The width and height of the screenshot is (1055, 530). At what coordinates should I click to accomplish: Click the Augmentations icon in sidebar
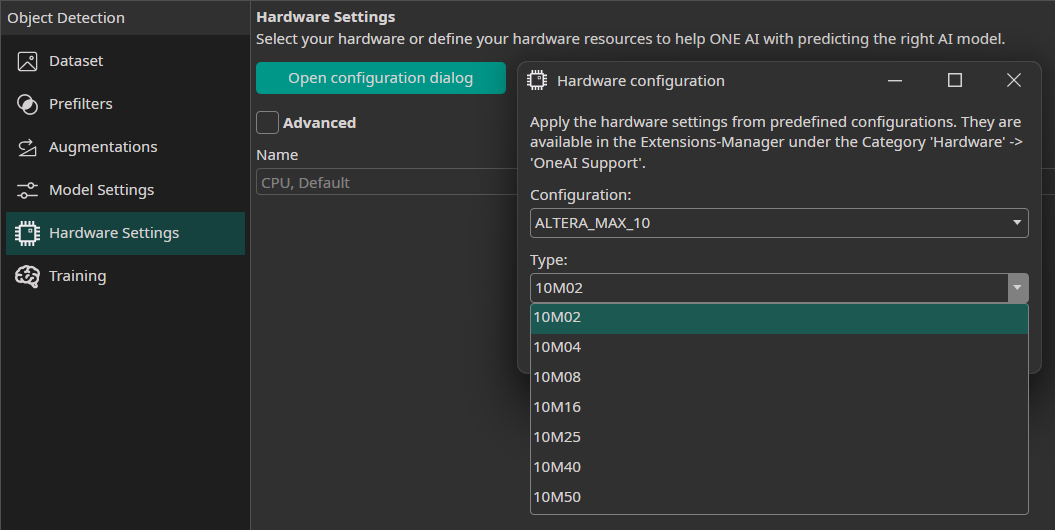click(28, 147)
